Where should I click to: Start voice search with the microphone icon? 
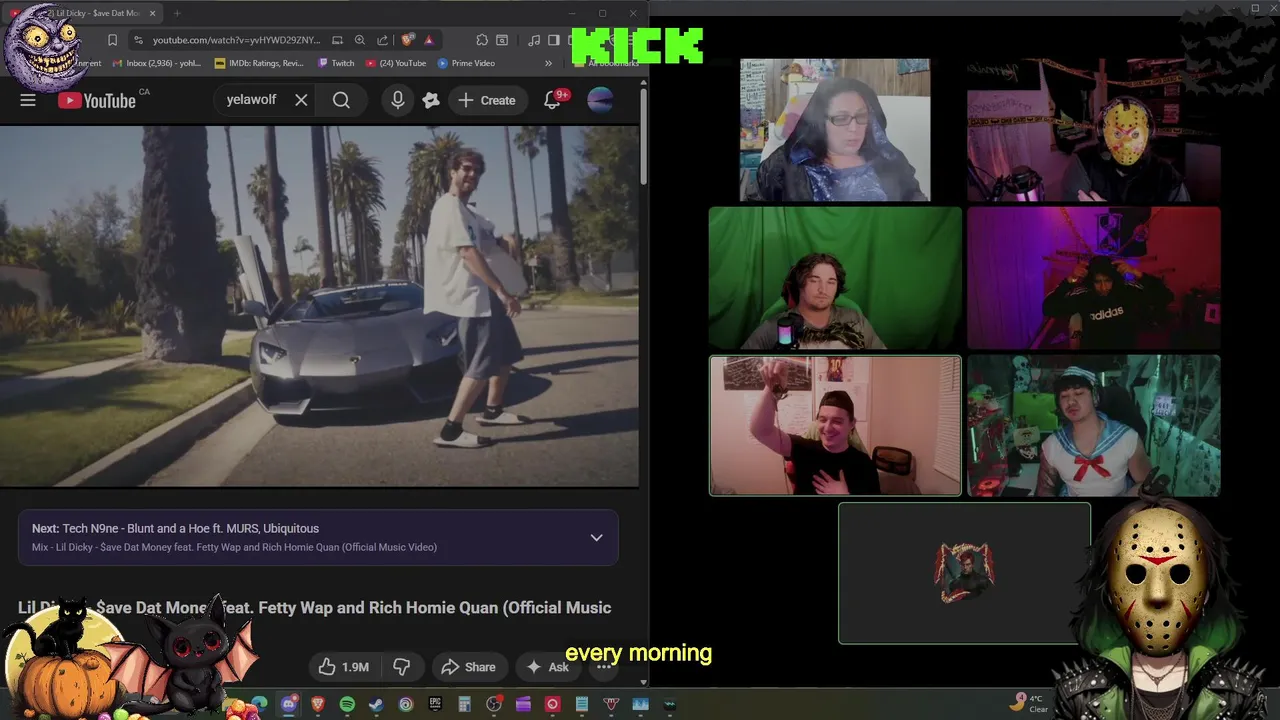398,100
